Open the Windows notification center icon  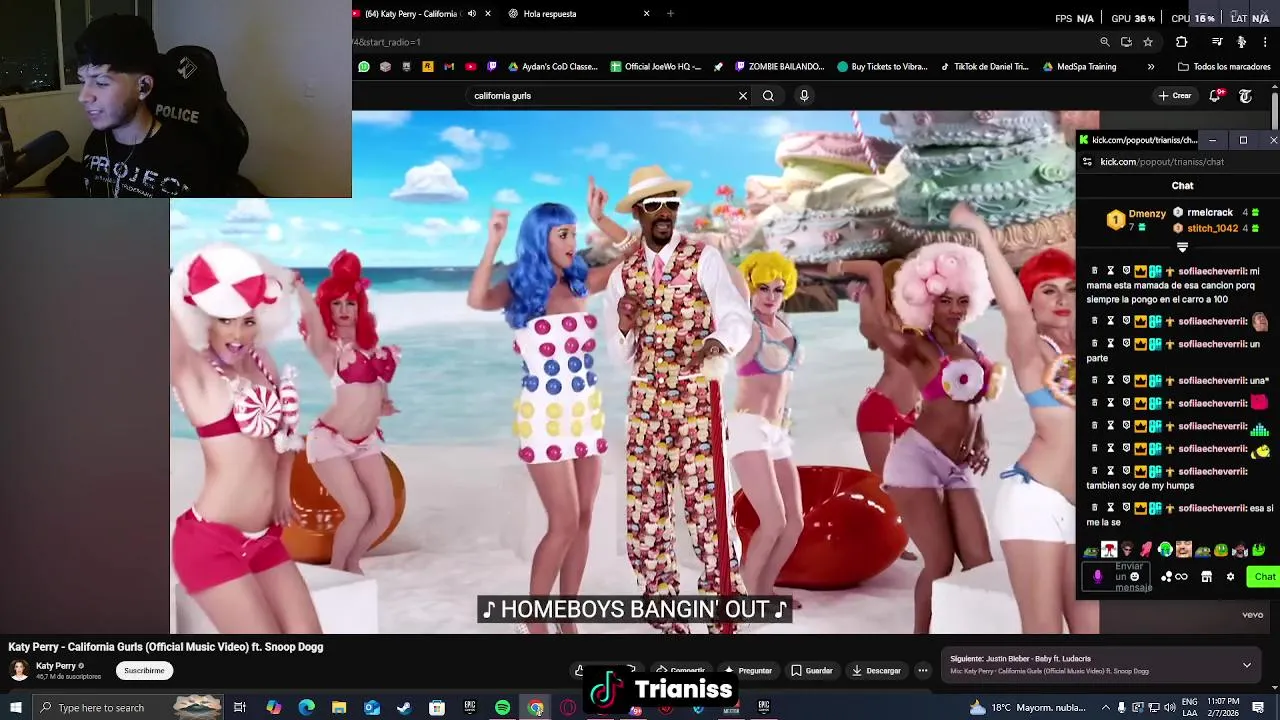coord(1259,708)
